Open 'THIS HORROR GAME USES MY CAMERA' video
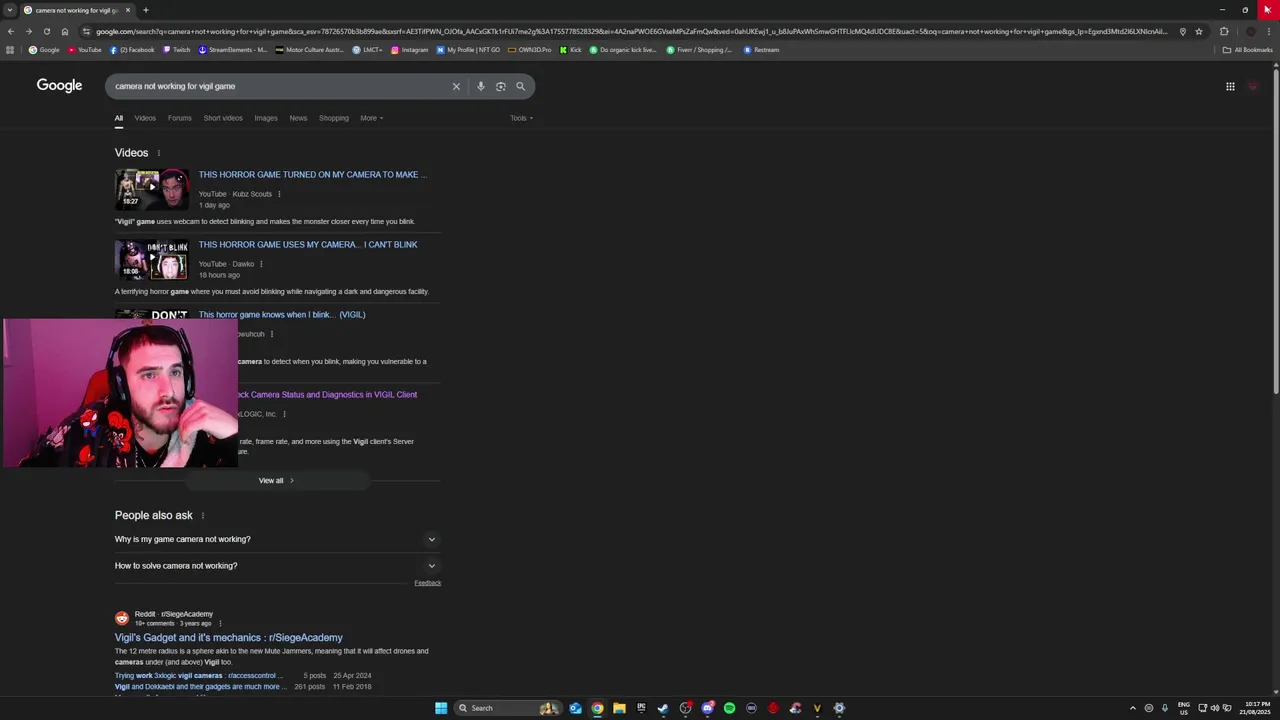Viewport: 1280px width, 720px height. pos(308,244)
